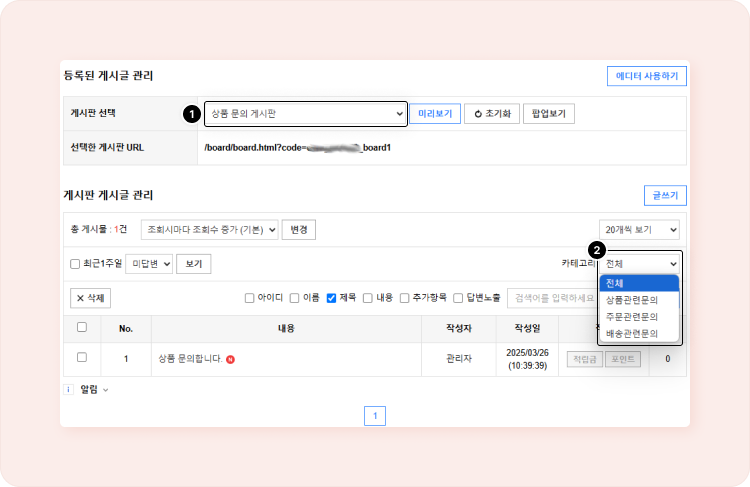Click the 삭제 delete button
This screenshot has height=487, width=750.
tap(90, 298)
